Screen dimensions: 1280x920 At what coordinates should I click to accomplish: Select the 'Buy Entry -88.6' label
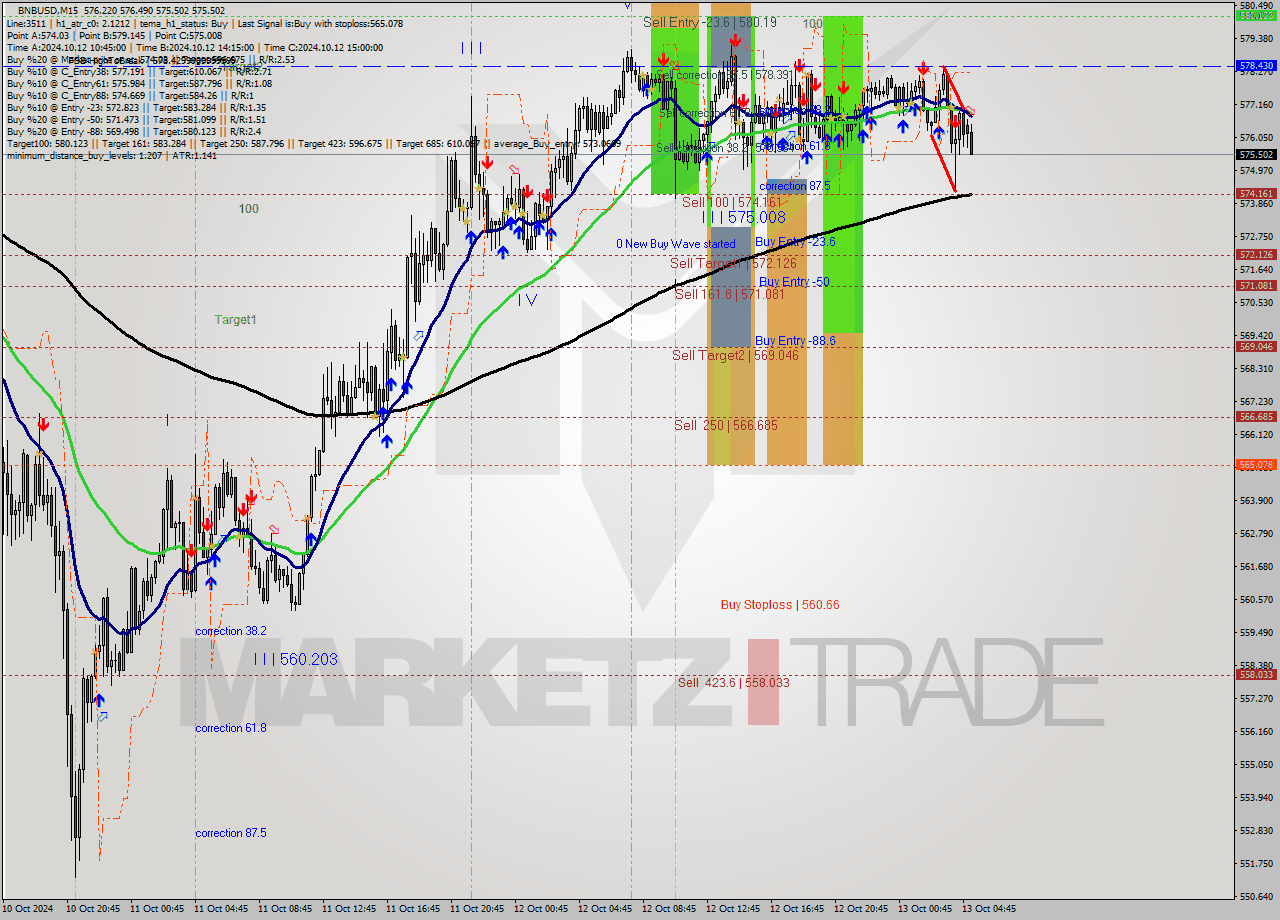(x=795, y=341)
